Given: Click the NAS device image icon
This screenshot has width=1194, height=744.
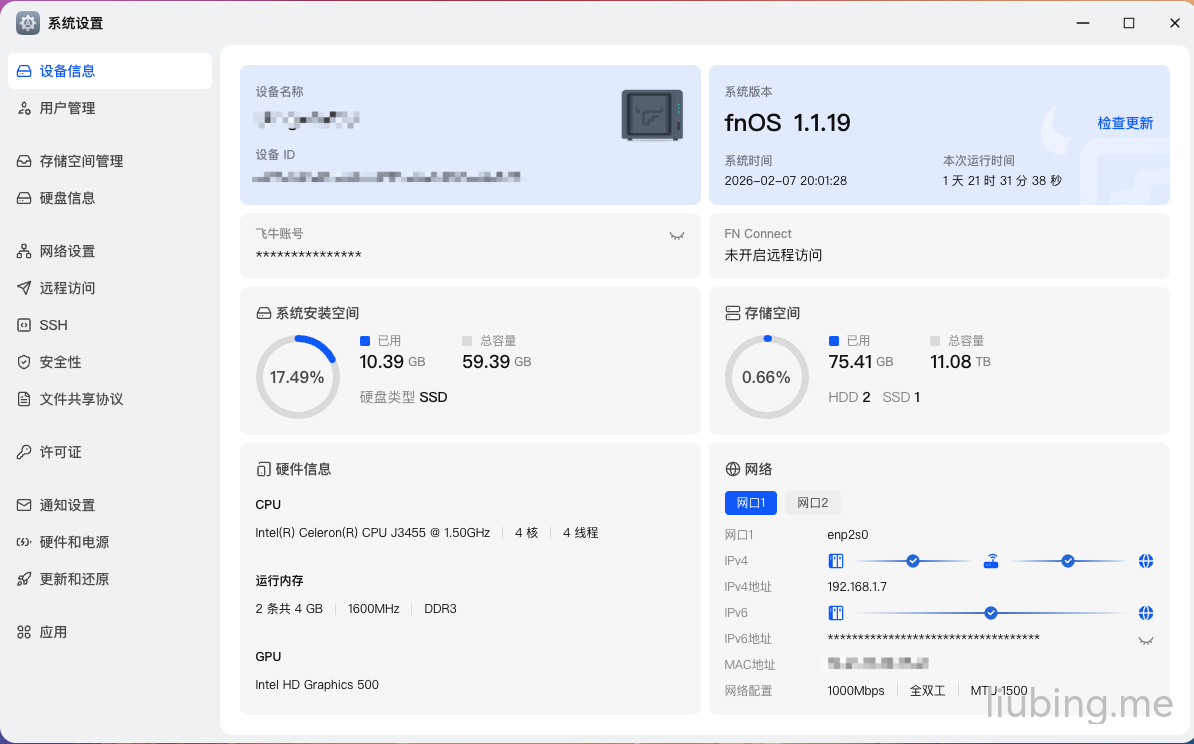Looking at the screenshot, I should point(652,115).
